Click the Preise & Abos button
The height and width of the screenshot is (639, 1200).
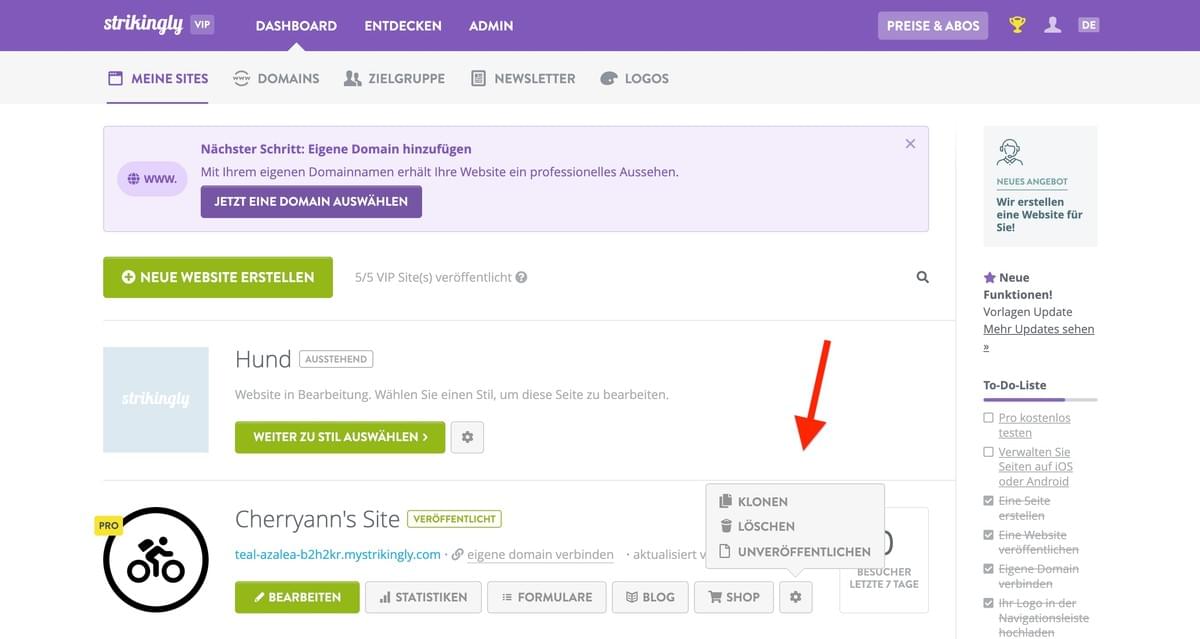pyautogui.click(x=933, y=26)
